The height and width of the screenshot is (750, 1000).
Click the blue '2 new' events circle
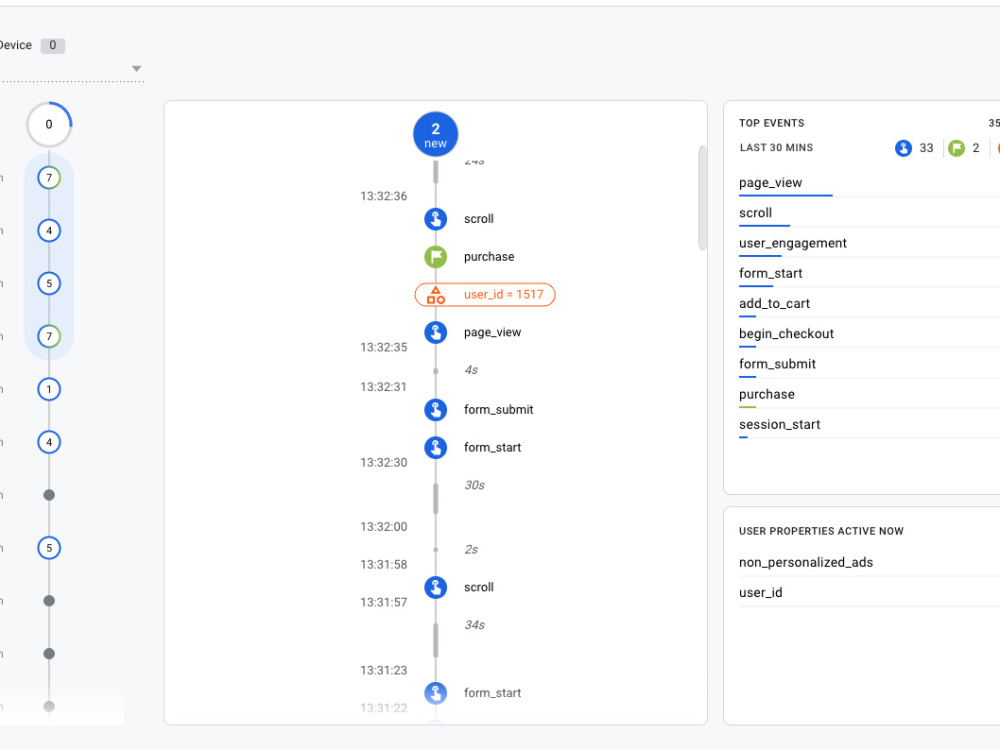(436, 135)
